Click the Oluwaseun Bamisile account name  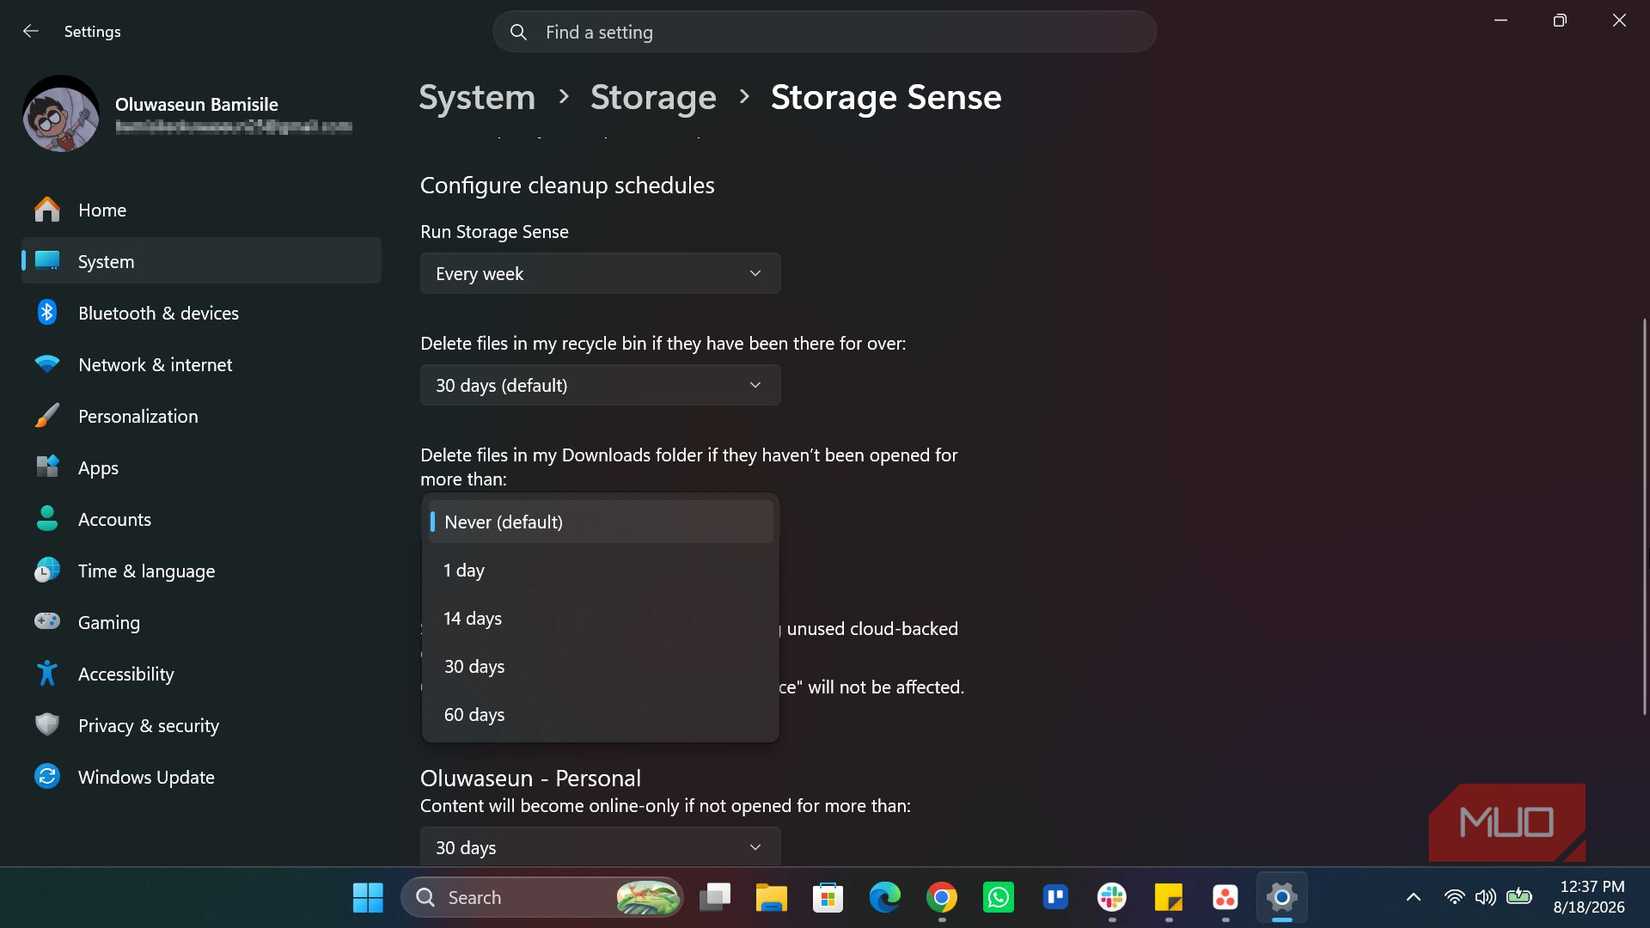197,104
